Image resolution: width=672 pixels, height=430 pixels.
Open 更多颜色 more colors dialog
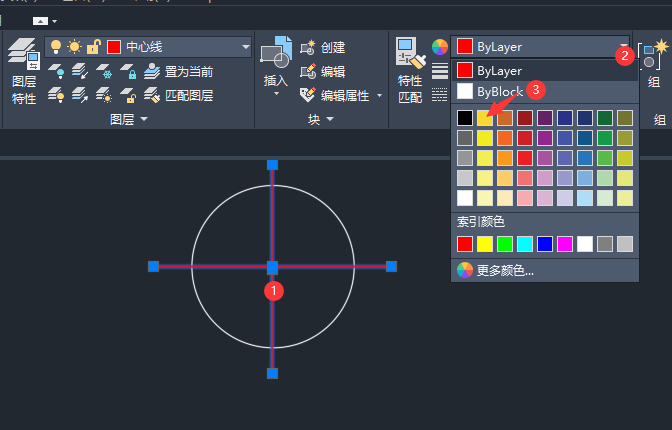coord(544,271)
